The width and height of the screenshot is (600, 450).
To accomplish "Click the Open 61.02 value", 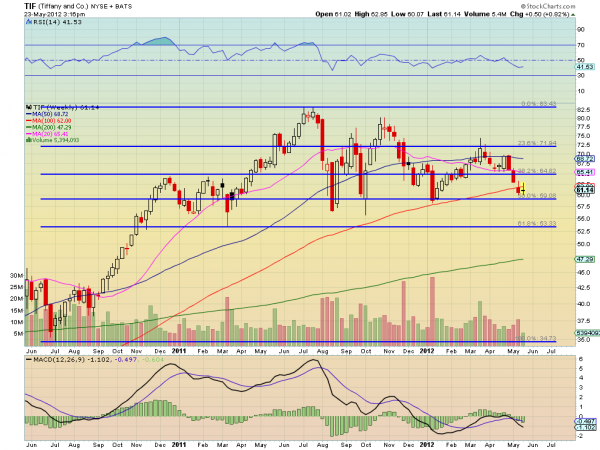I will tap(333, 14).
